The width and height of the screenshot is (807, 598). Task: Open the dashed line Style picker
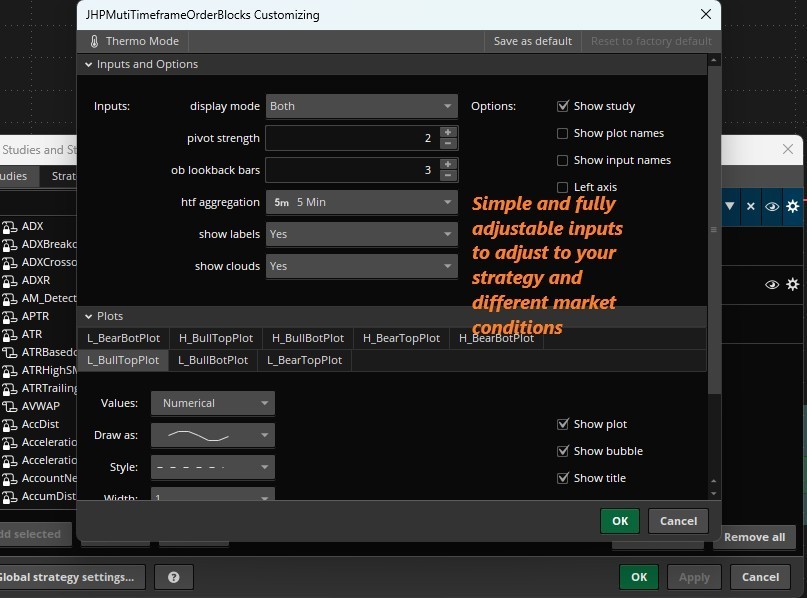pyautogui.click(x=212, y=467)
